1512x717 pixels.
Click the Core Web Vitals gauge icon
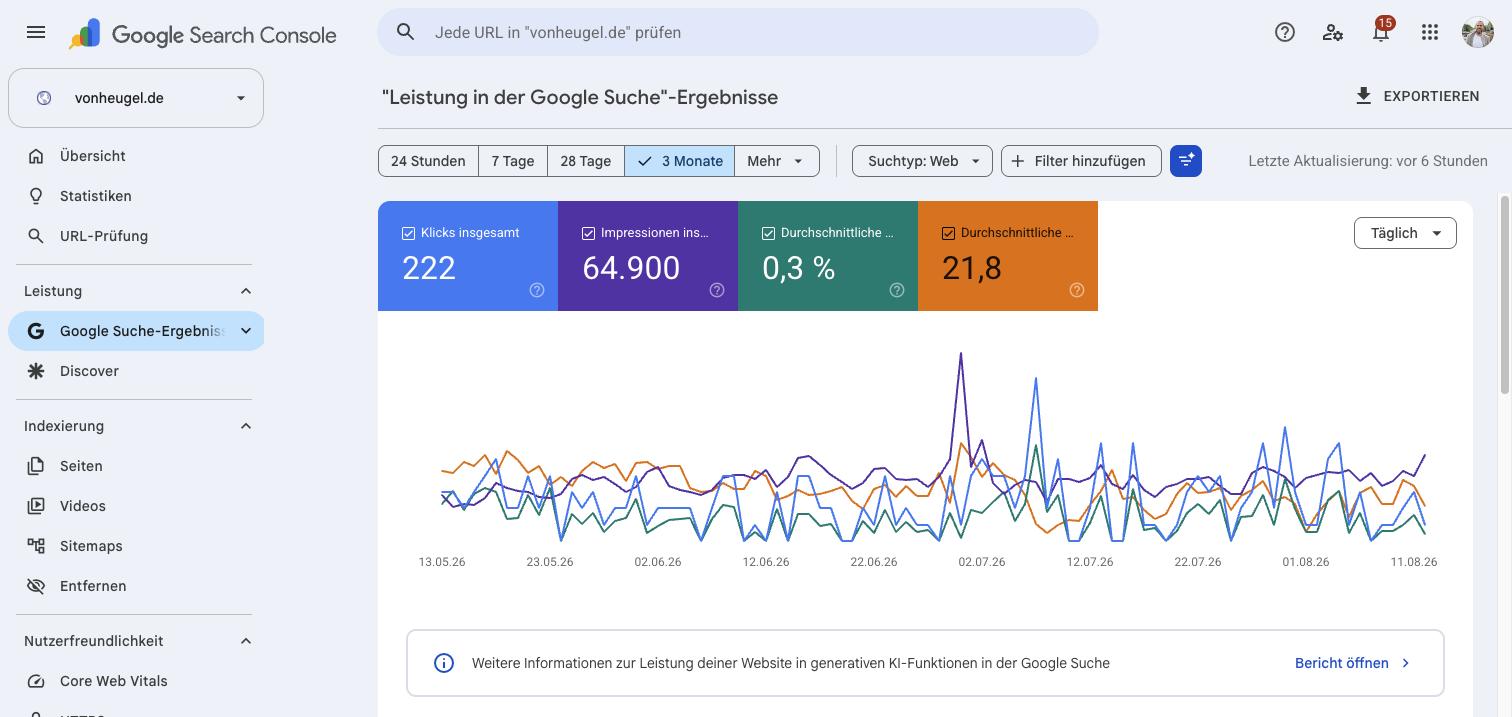[36, 681]
